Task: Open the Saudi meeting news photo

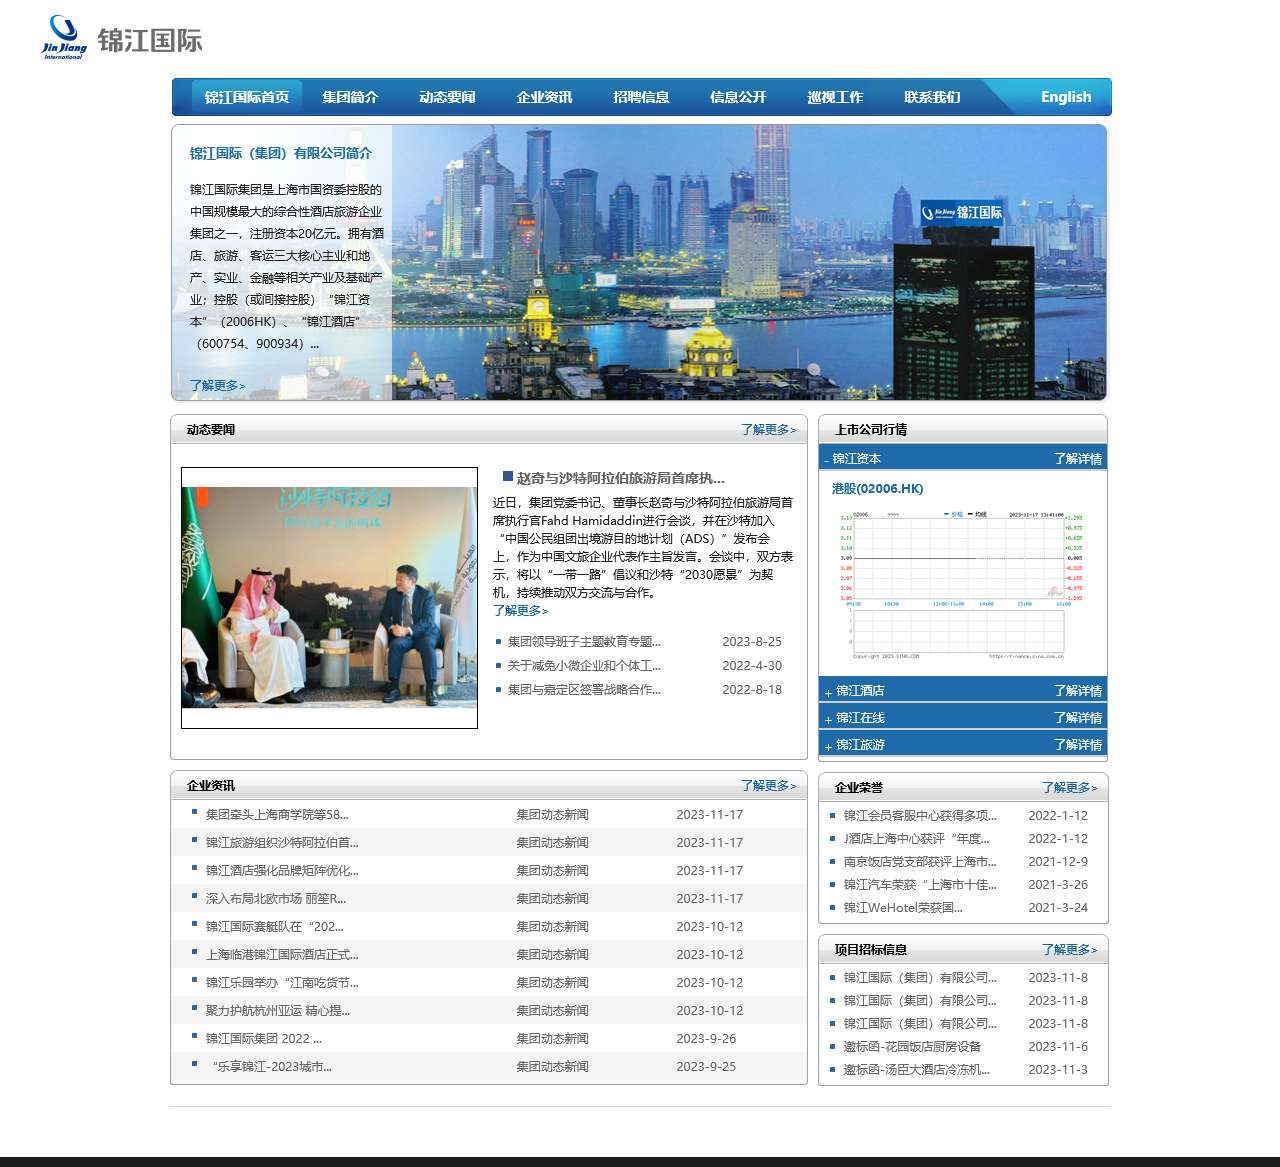Action: tap(329, 598)
